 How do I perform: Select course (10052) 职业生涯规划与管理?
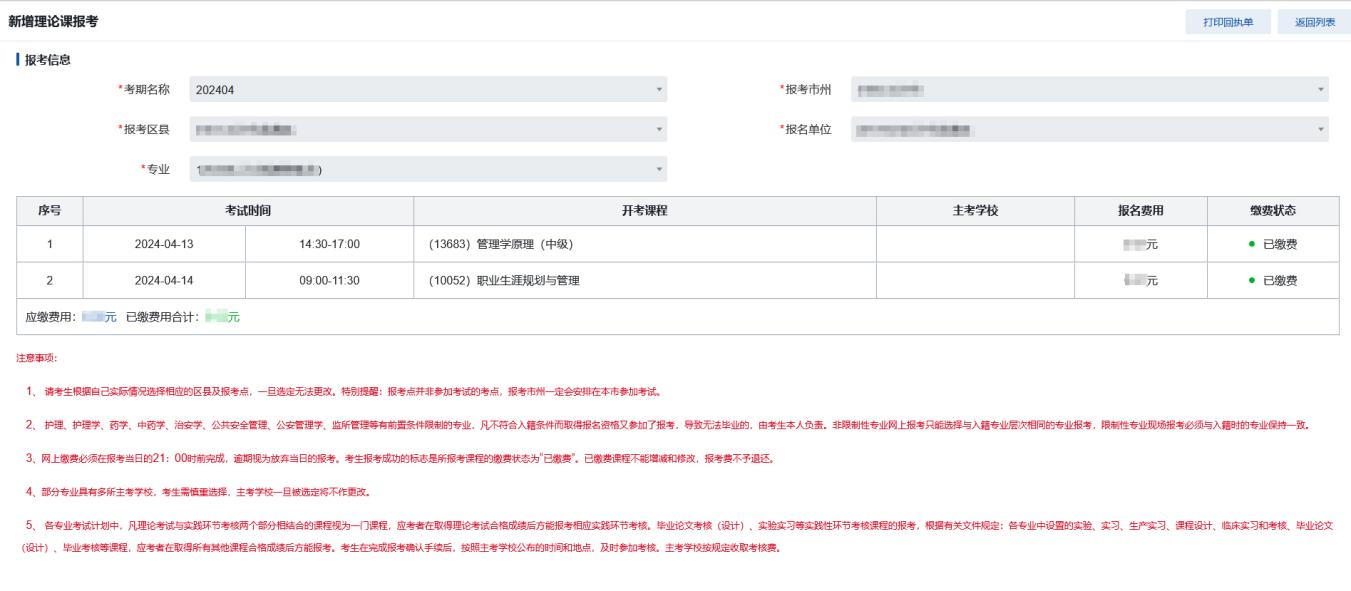(504, 281)
